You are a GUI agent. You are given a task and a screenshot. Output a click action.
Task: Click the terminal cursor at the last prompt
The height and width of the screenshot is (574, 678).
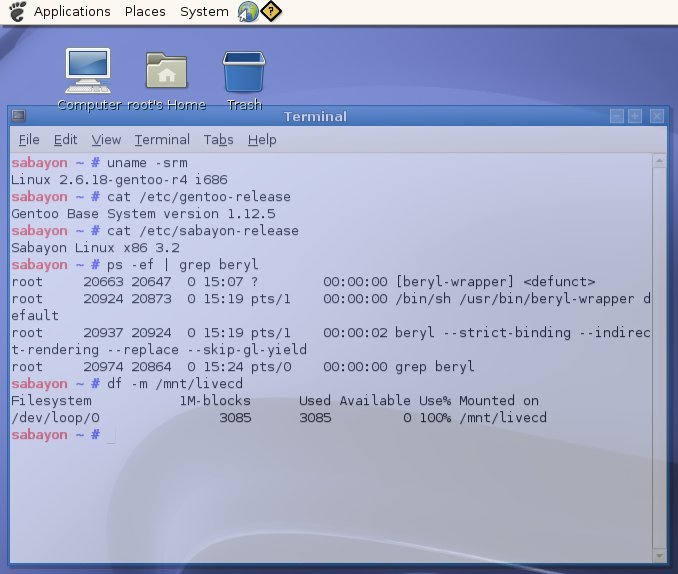[x=111, y=435]
